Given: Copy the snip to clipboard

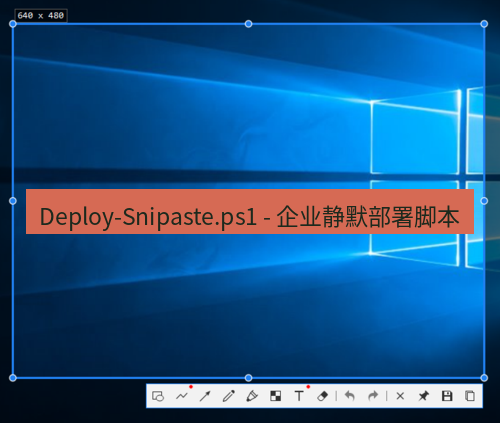Looking at the screenshot, I should pyautogui.click(x=470, y=396).
